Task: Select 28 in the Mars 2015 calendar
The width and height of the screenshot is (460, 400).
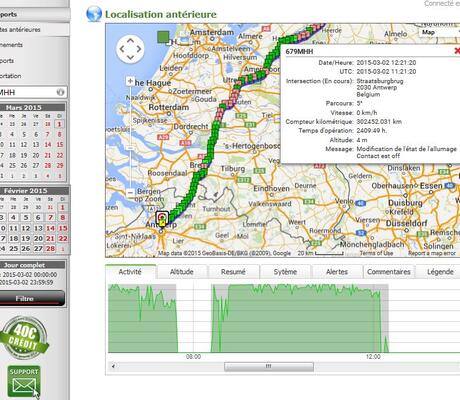Action: coord(48,166)
